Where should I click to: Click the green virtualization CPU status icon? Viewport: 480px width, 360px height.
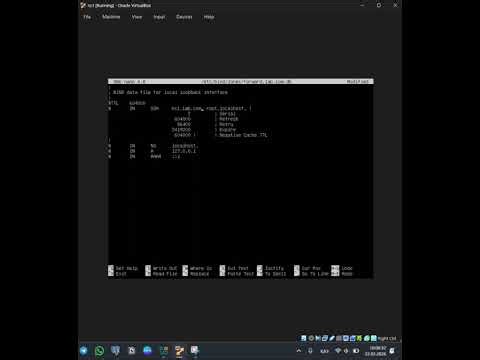pos(359,338)
